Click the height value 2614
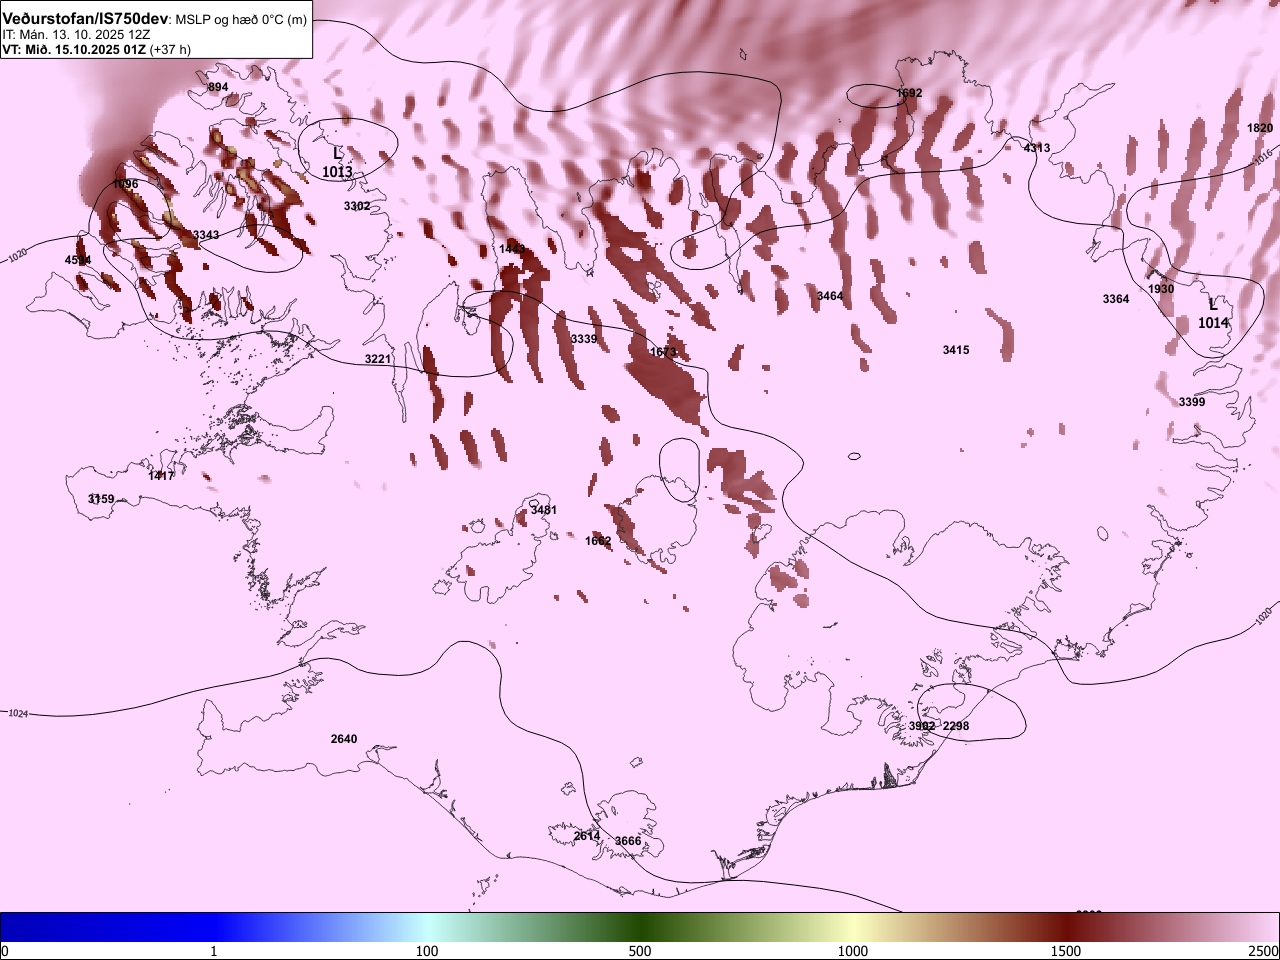This screenshot has height=960, width=1280. [587, 836]
